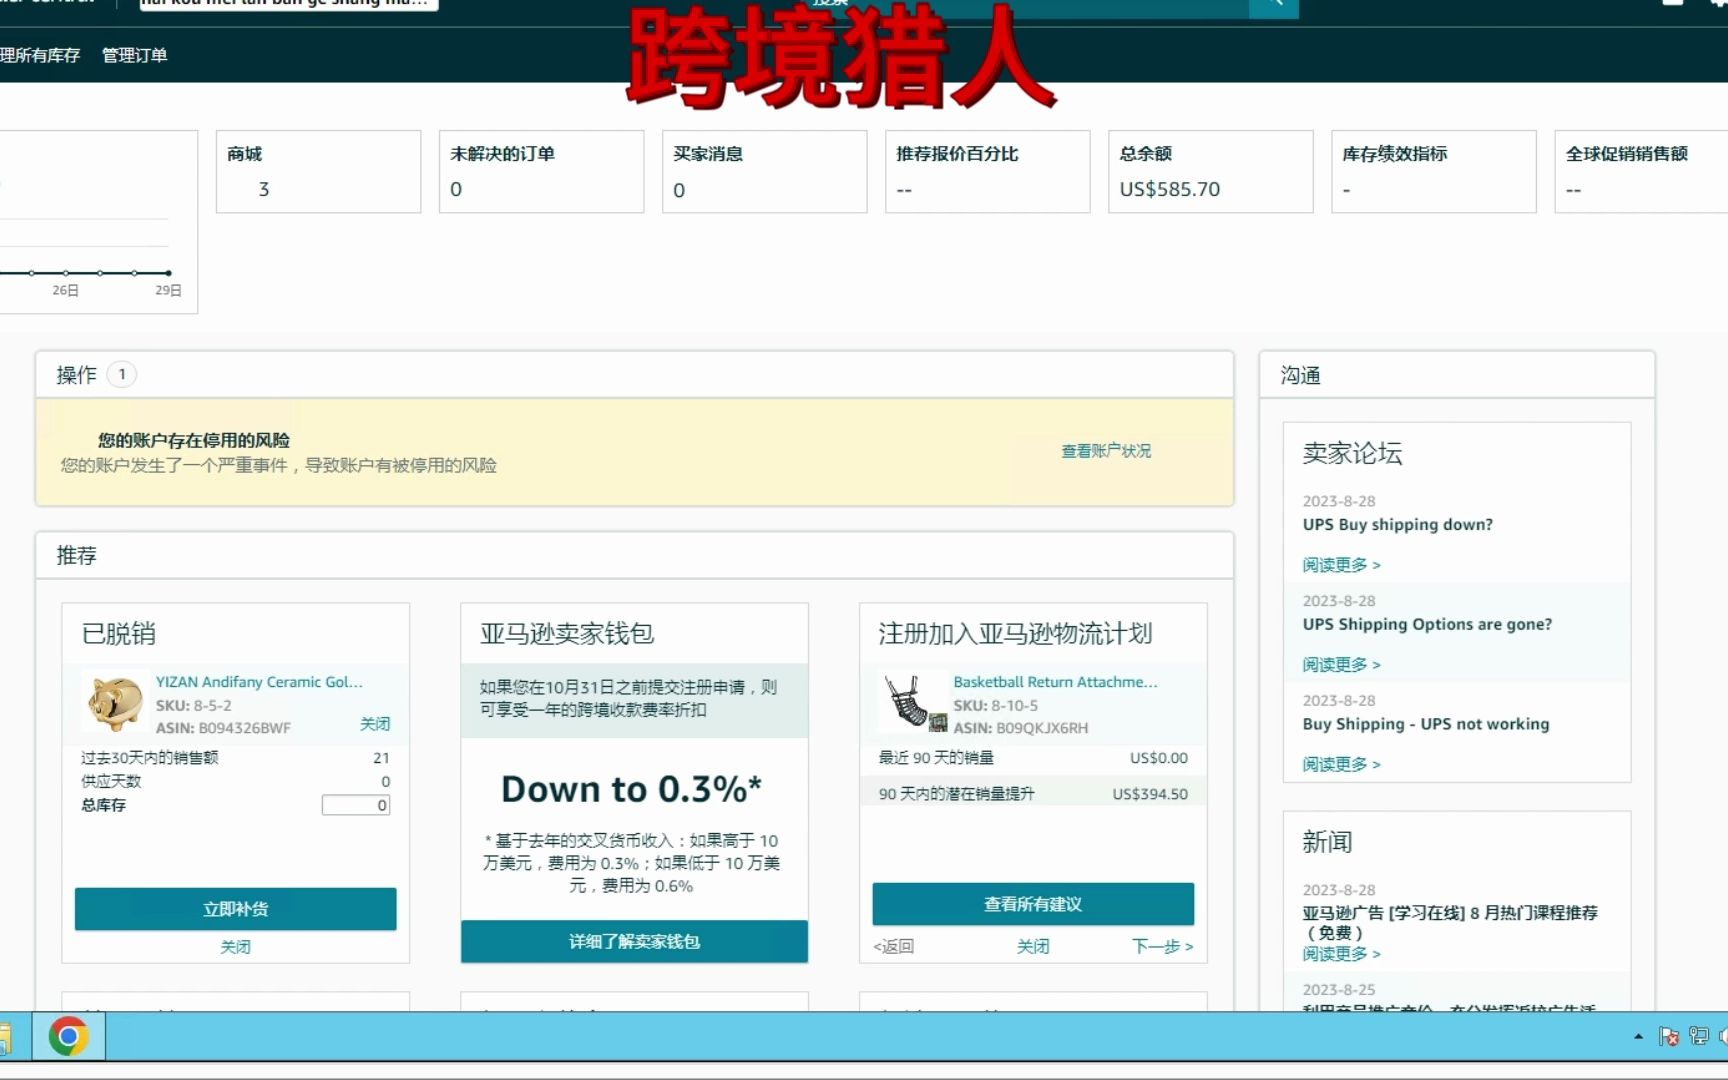Close the YIZAN product row
The height and width of the screenshot is (1080, 1728).
click(x=375, y=724)
